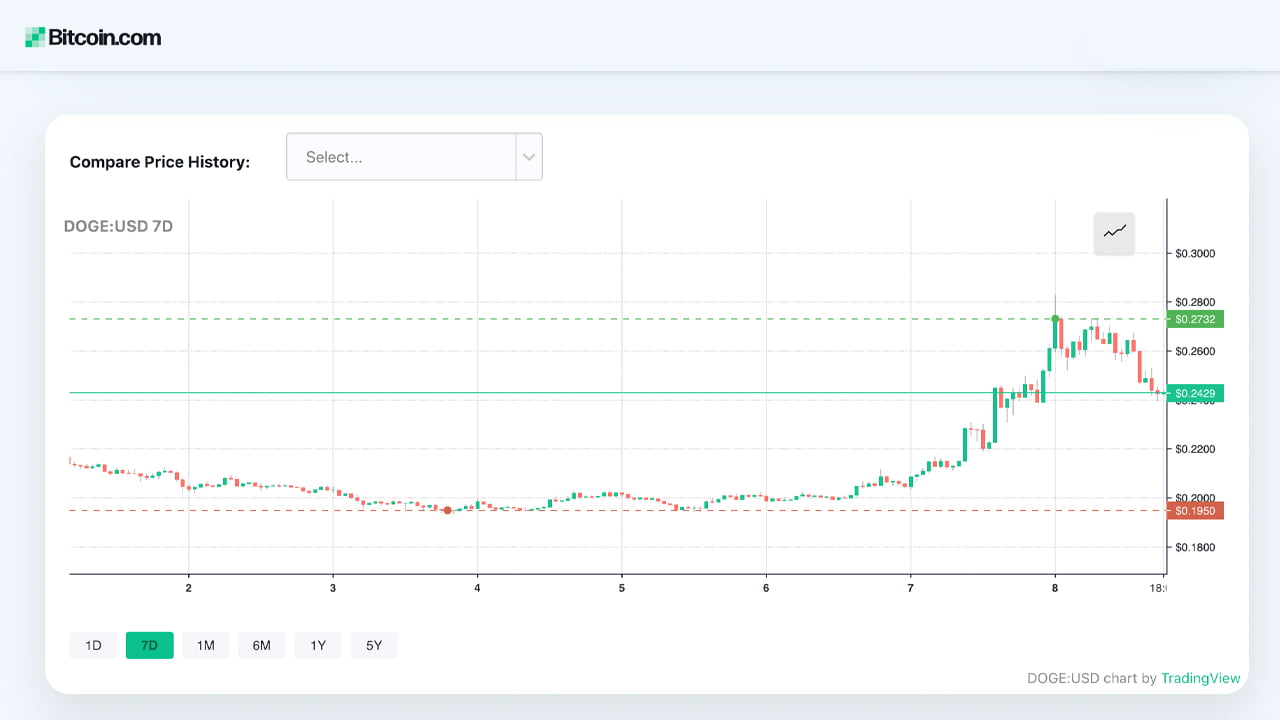The image size is (1280, 720).
Task: Switch to the 1M tab
Action: pos(205,645)
